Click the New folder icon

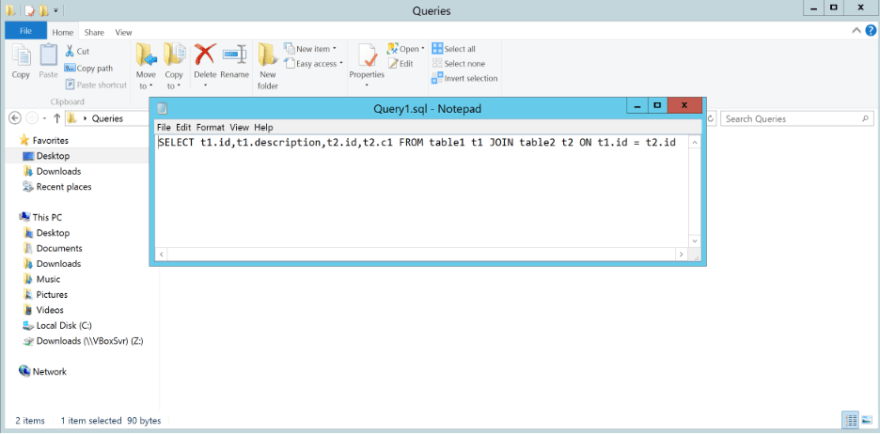coord(268,55)
